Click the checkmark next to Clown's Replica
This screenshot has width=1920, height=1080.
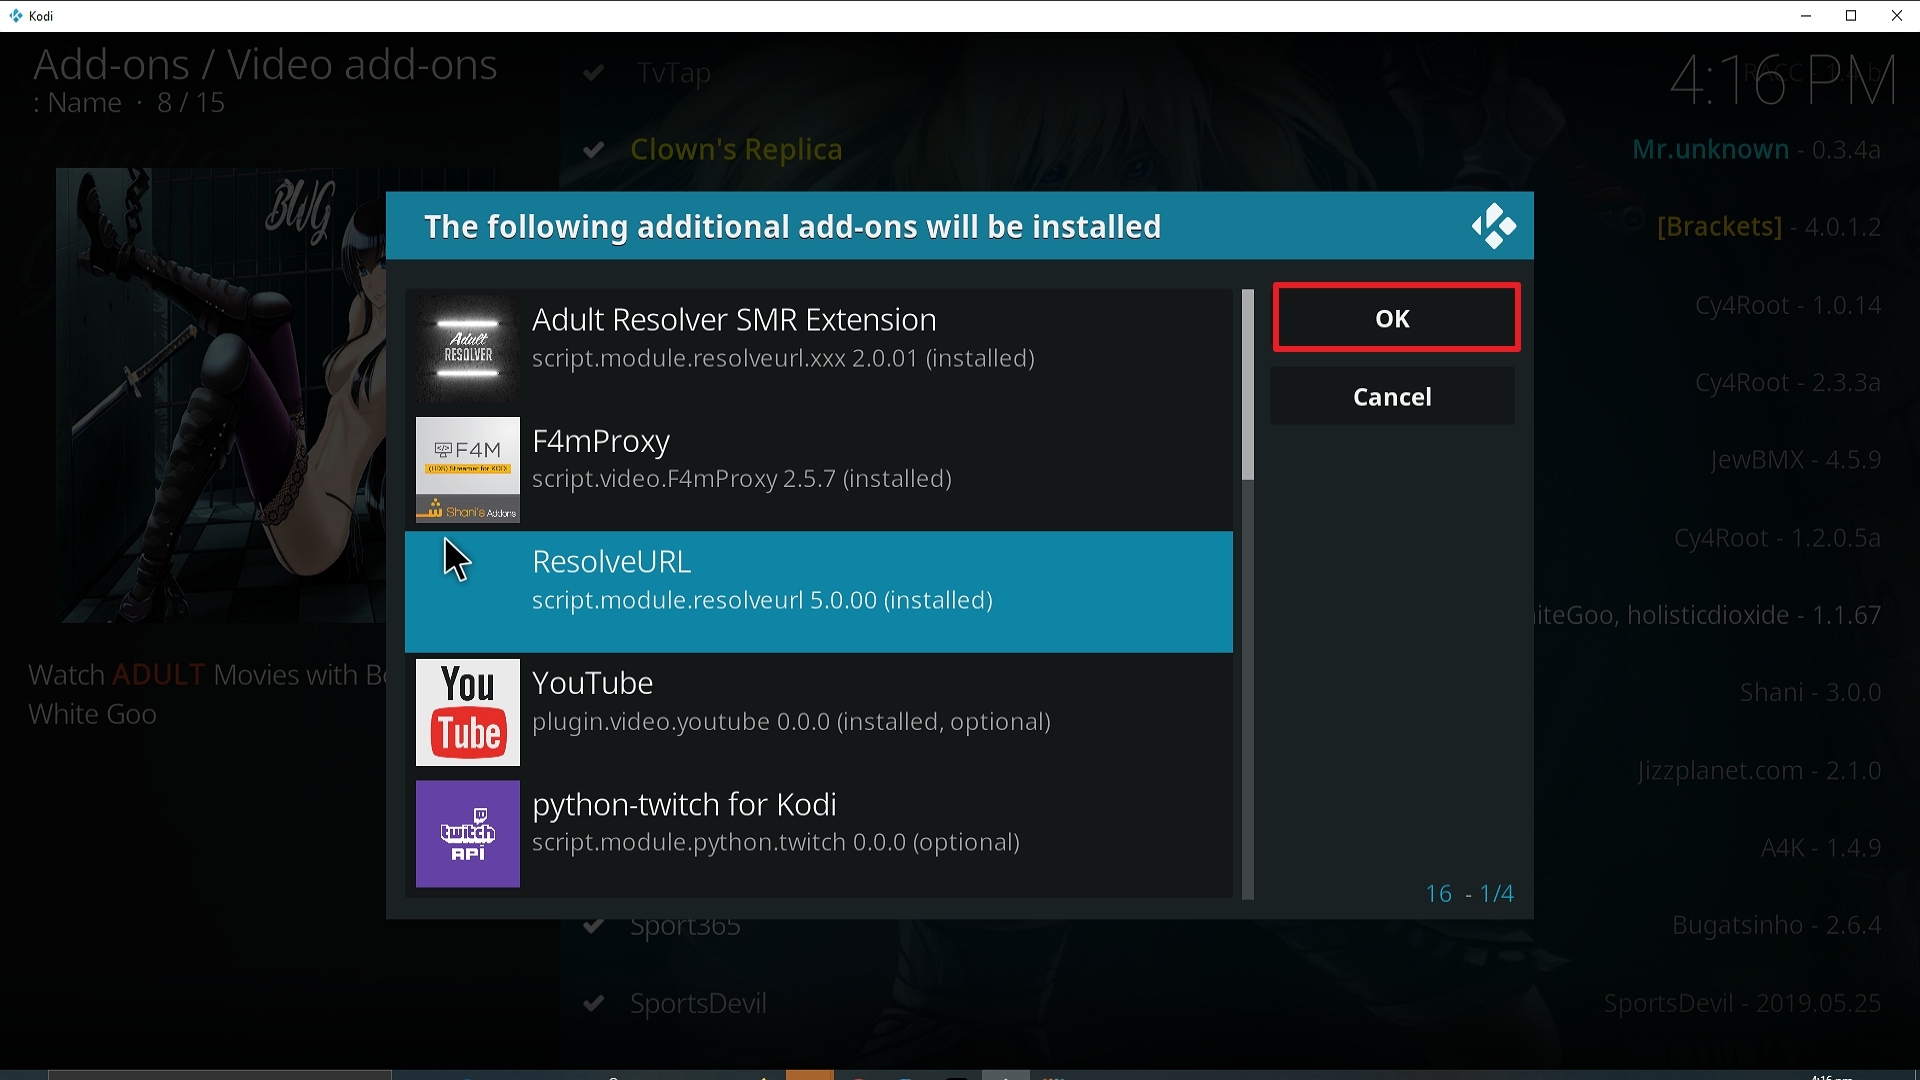(x=594, y=150)
